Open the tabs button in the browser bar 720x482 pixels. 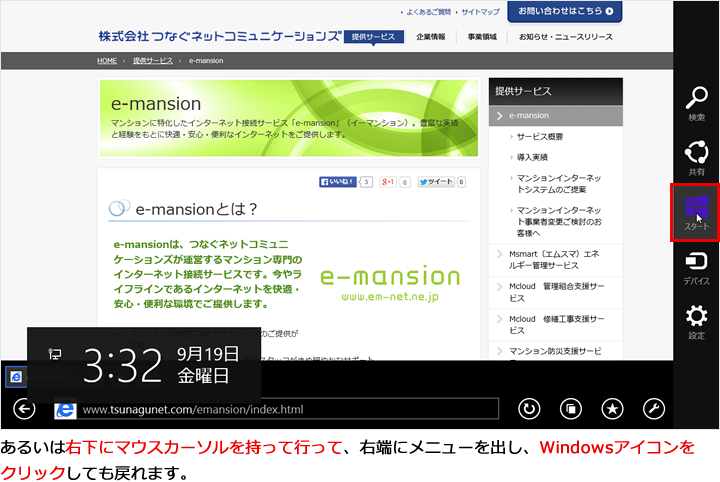click(x=571, y=409)
